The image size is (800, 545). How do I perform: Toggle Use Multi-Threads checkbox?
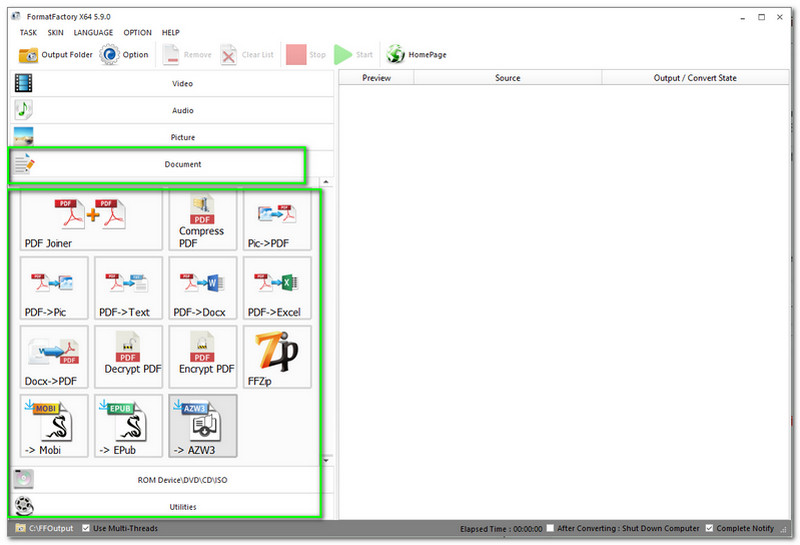point(86,528)
